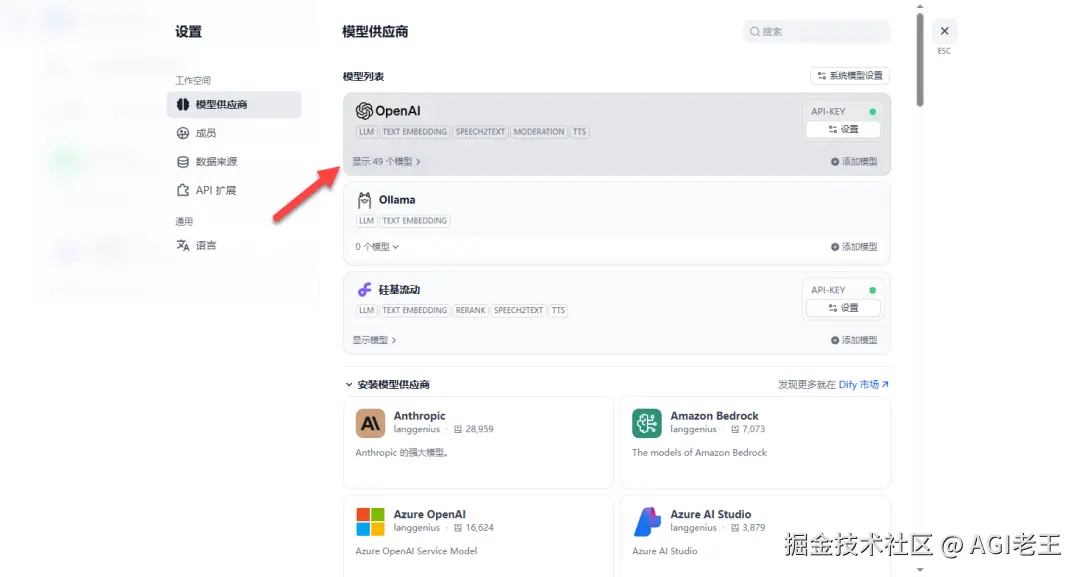Click the Amazon Bedrock provider logo
The width and height of the screenshot is (1080, 577).
647,423
